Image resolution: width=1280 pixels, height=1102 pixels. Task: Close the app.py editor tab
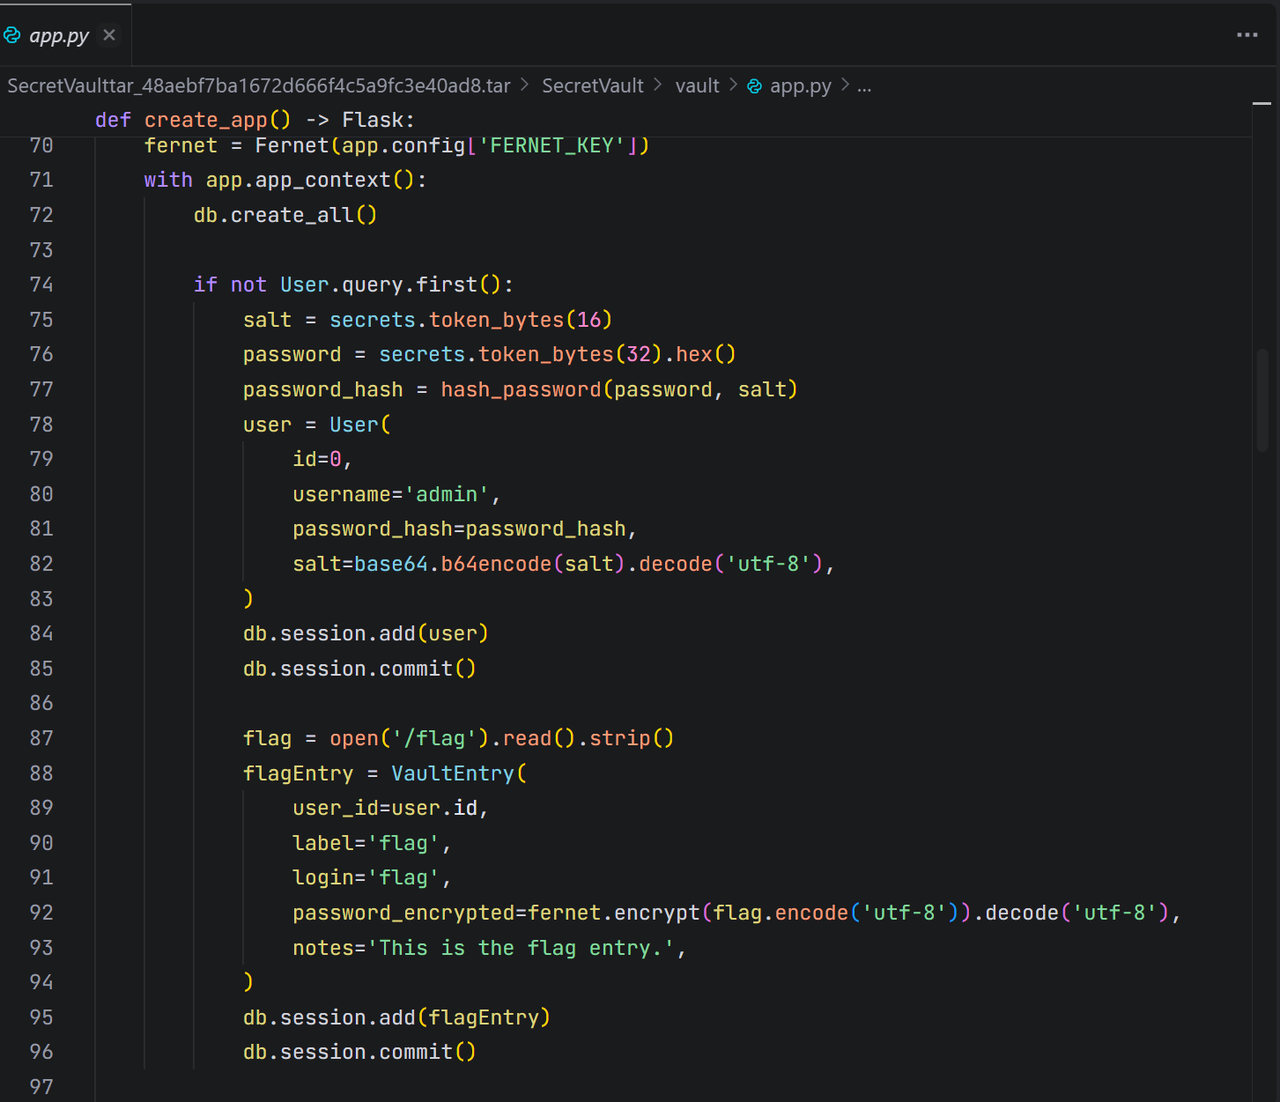[x=109, y=35]
